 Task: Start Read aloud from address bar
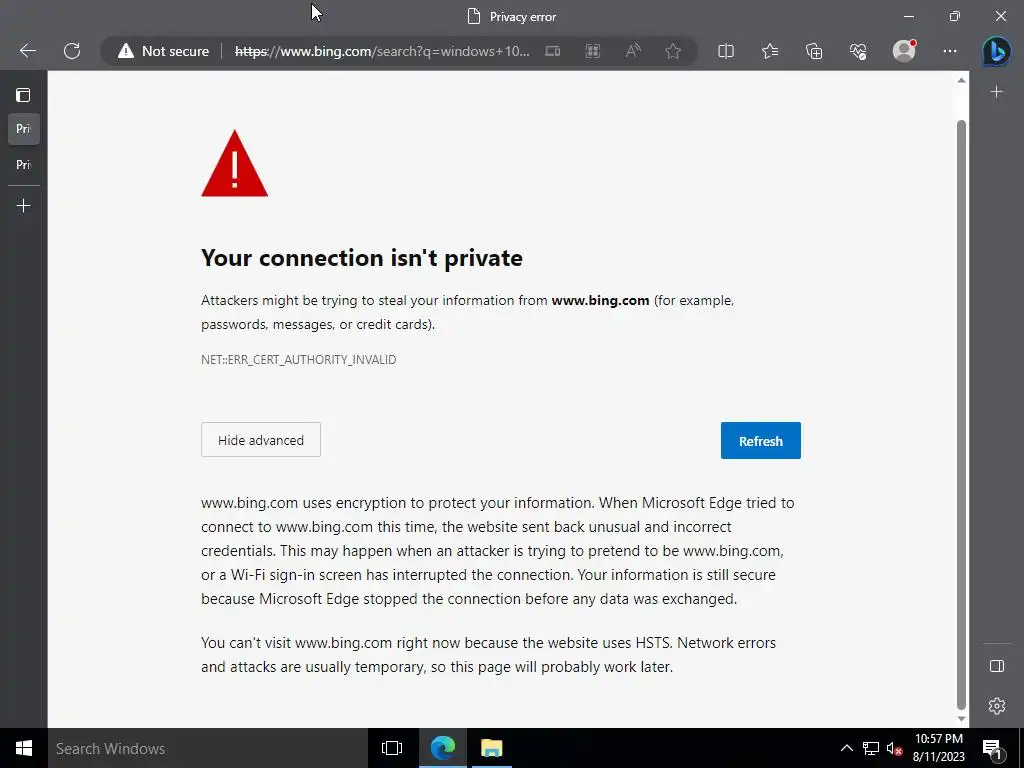click(633, 51)
